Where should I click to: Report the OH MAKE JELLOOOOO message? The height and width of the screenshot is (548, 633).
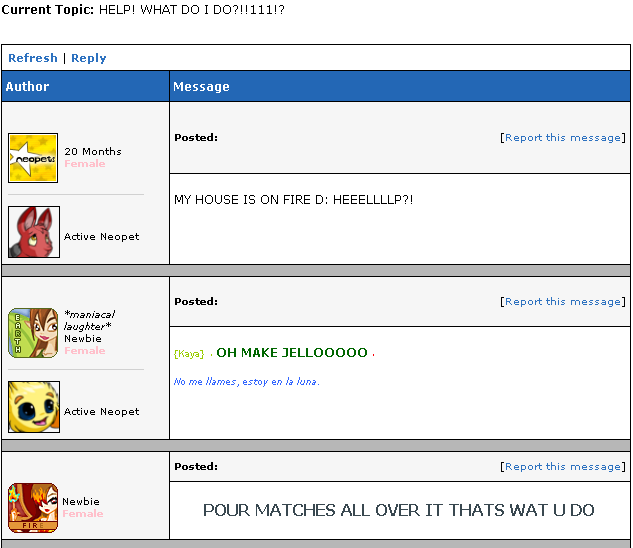click(x=563, y=302)
